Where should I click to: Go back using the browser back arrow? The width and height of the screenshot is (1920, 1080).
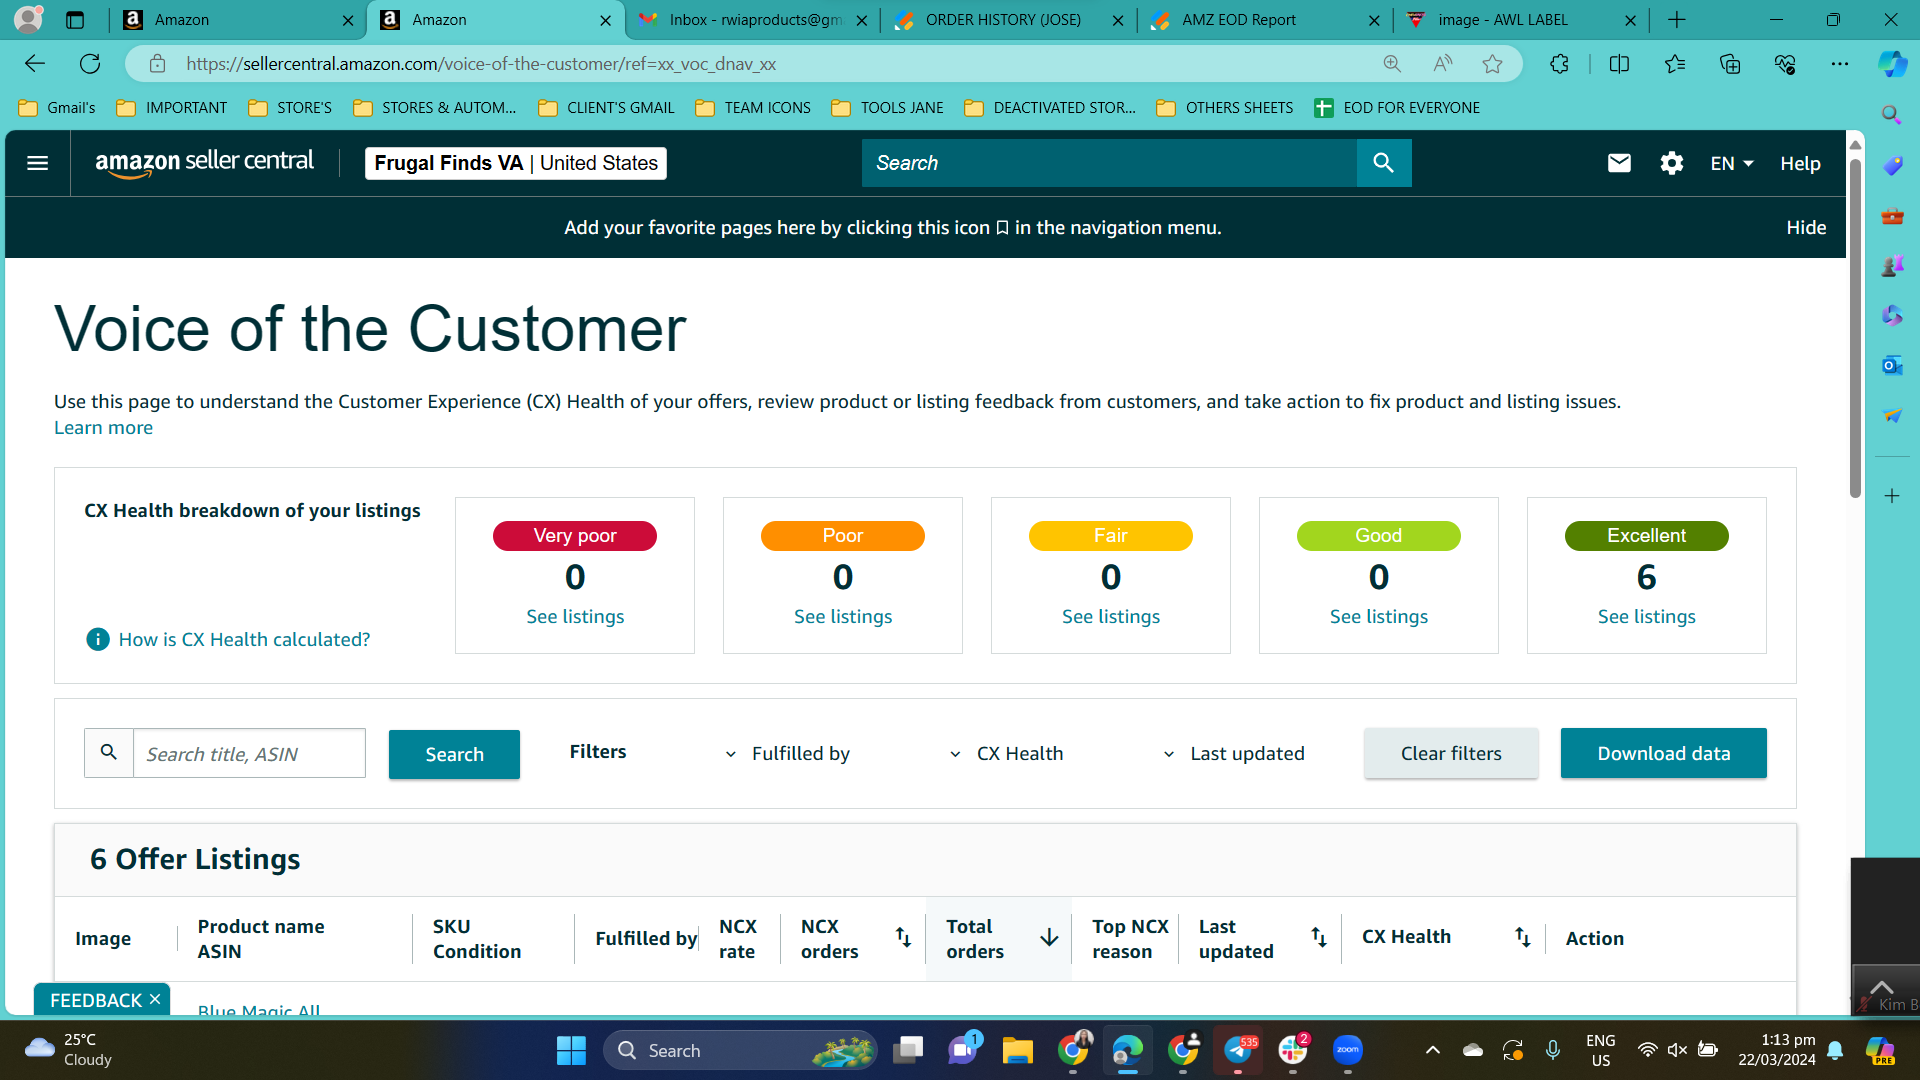[x=35, y=64]
